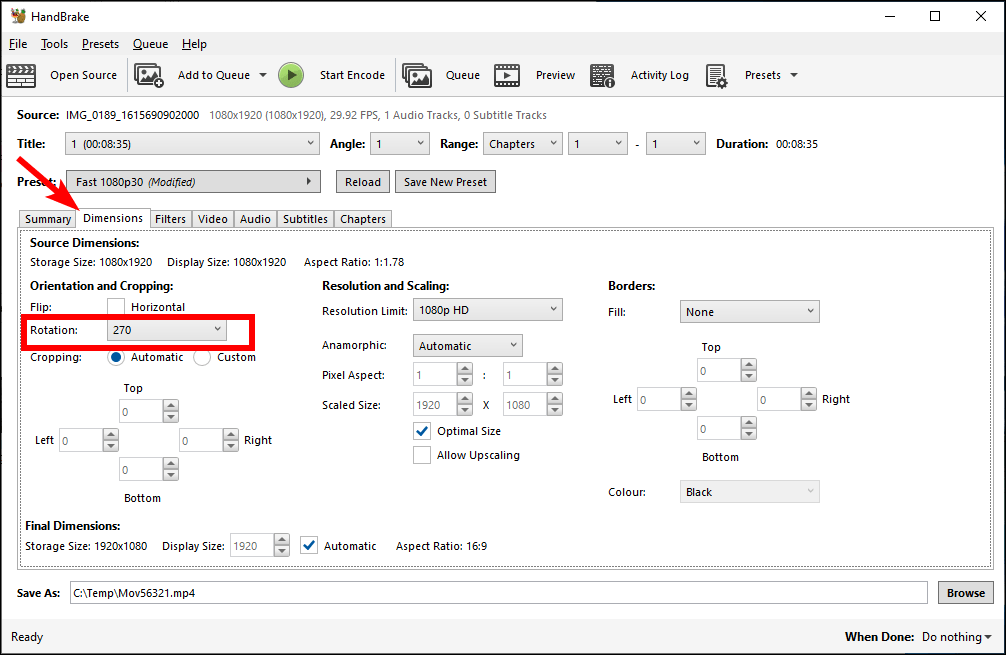Screen dimensions: 1006x655
Task: Open the start chapter dropdown
Action: pyautogui.click(x=598, y=144)
